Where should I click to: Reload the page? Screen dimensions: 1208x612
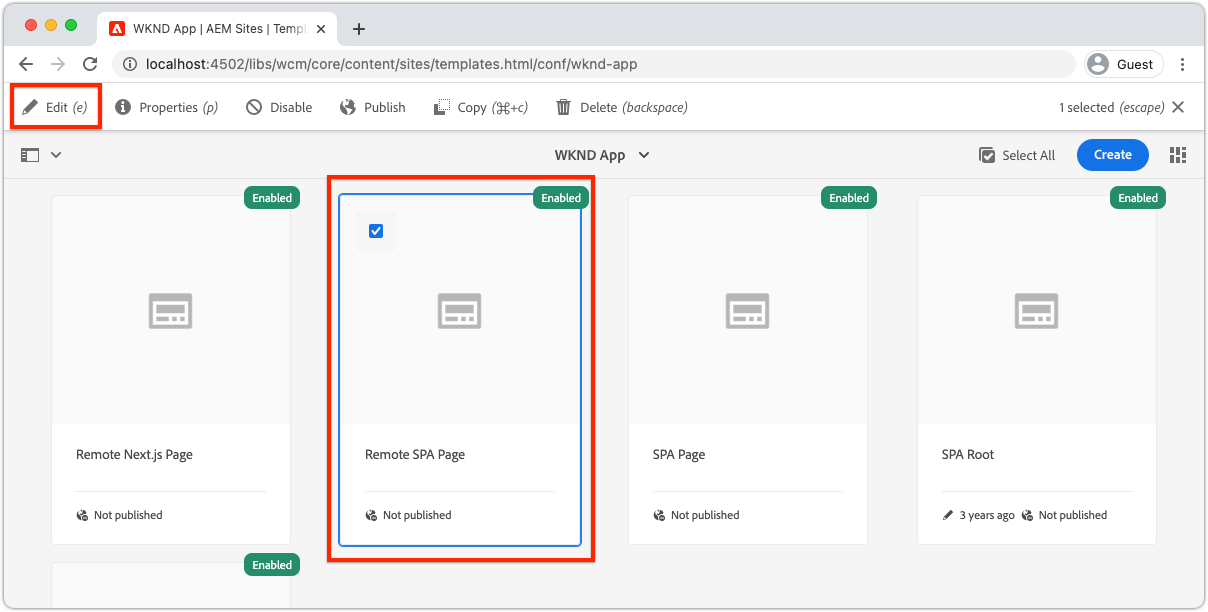pyautogui.click(x=90, y=64)
